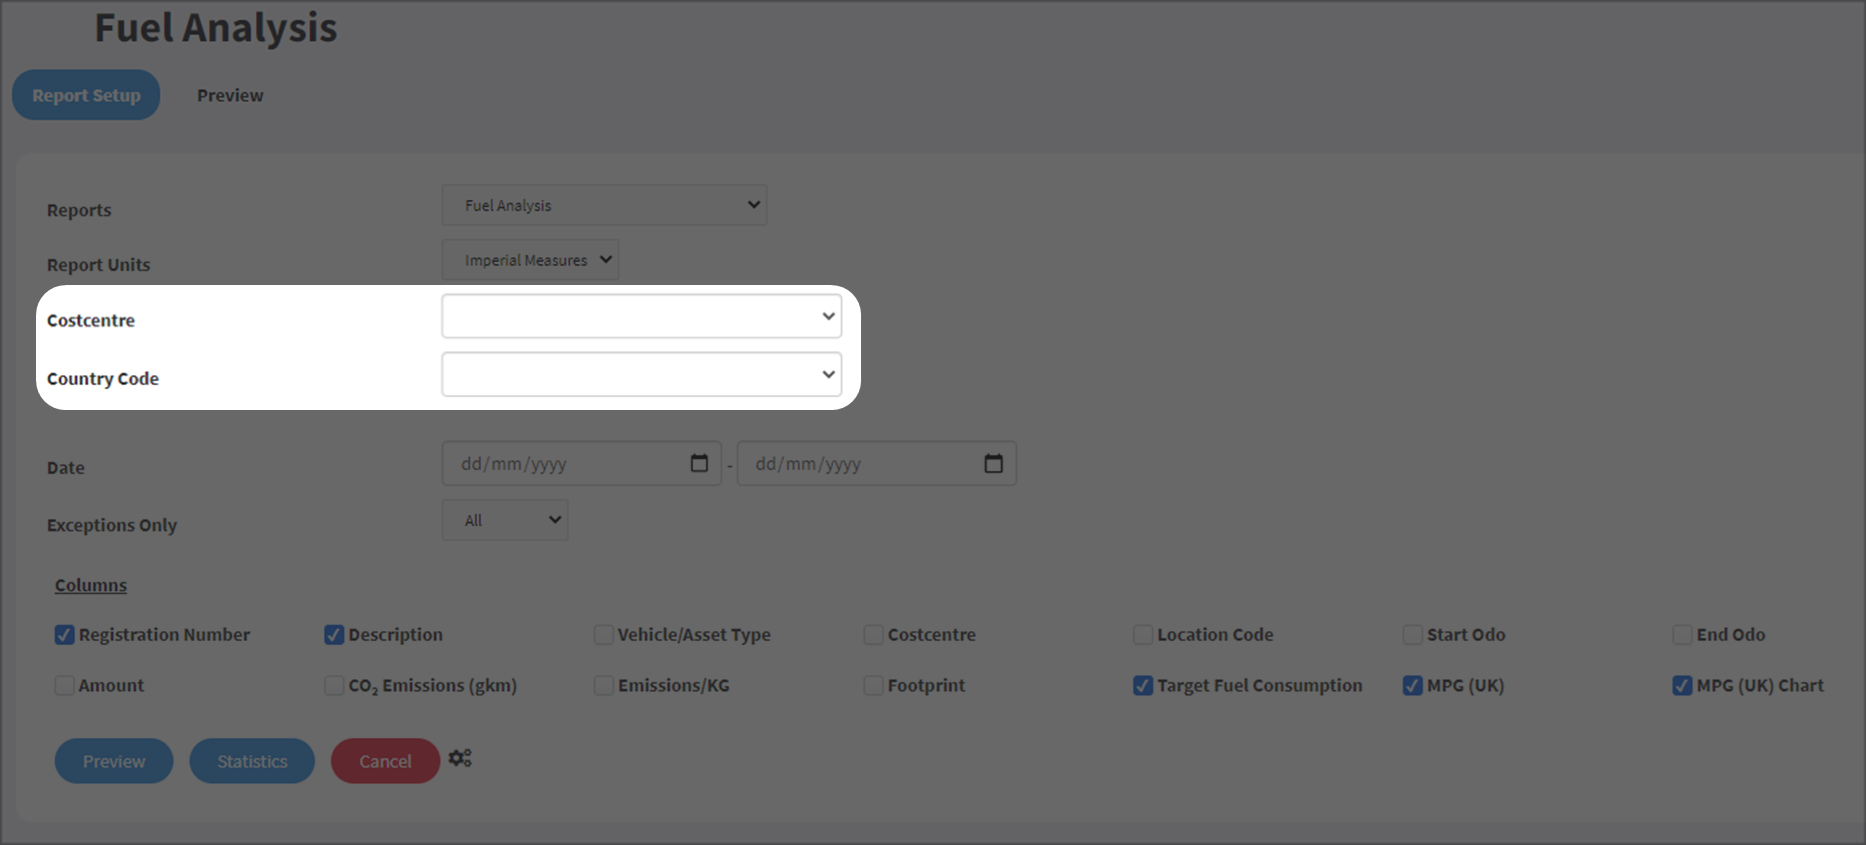Open the Reports dropdown showing Fuel Analysis

tap(605, 205)
